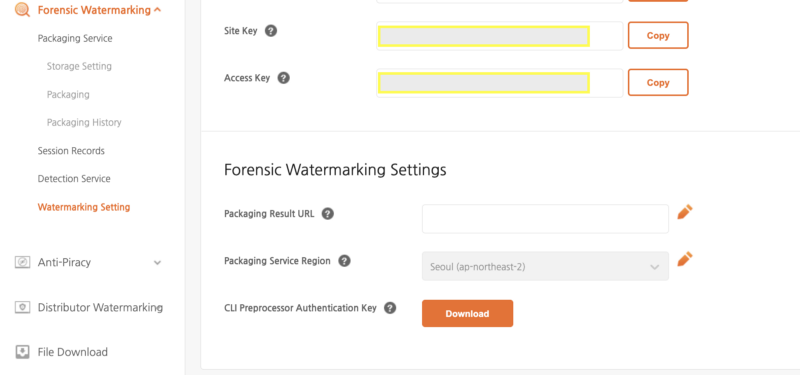Edit Packaging Result URL with pencil icon
The height and width of the screenshot is (375, 800).
[x=685, y=212]
